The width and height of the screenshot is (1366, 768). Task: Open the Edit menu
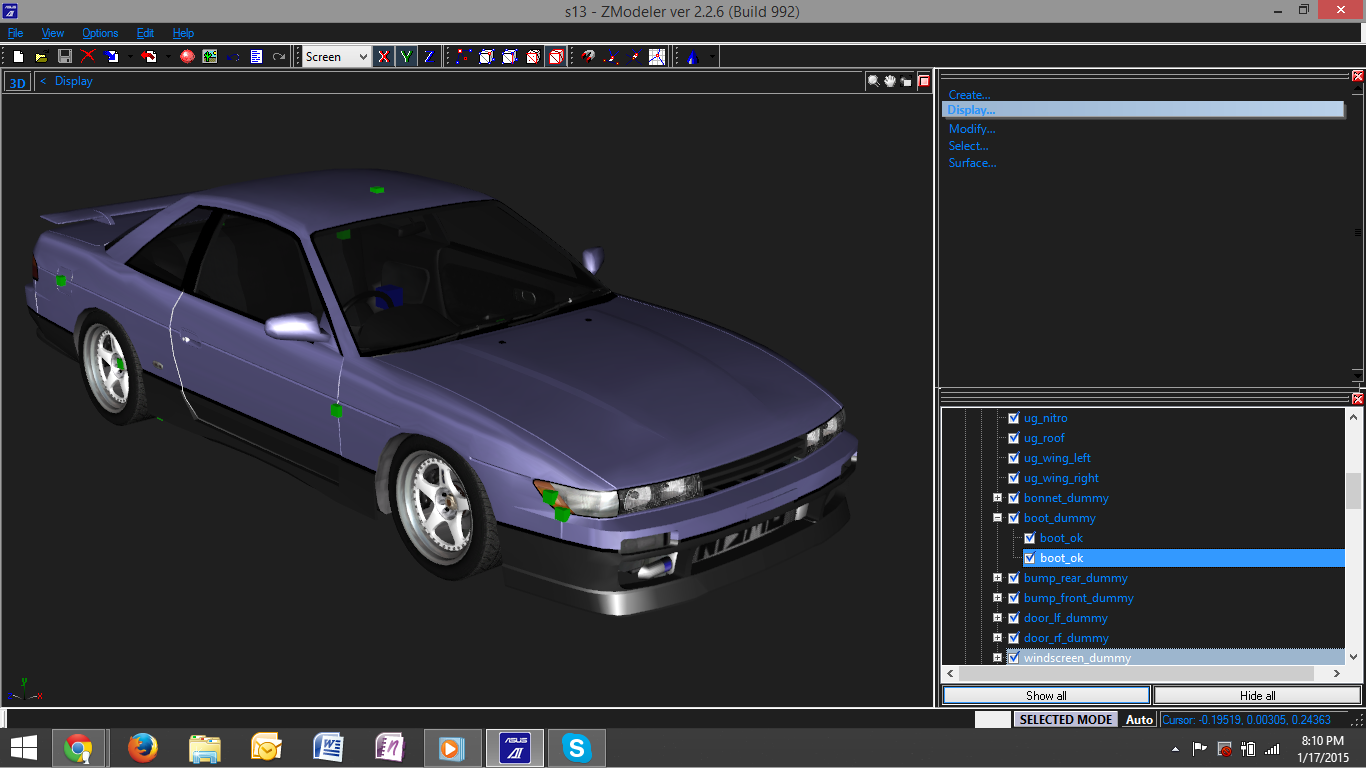pyautogui.click(x=146, y=33)
